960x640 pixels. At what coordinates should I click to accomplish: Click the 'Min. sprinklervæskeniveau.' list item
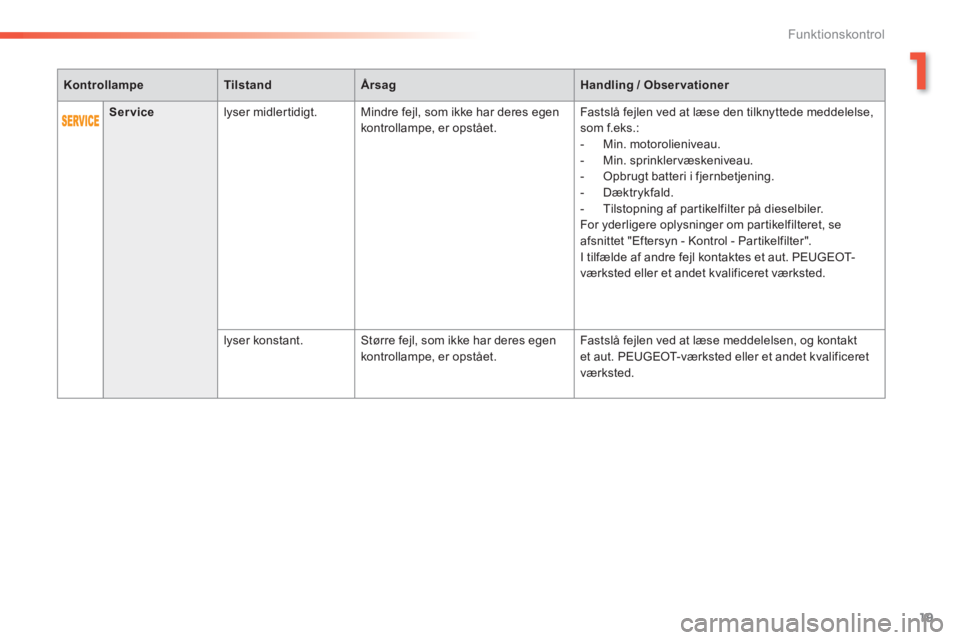click(x=678, y=160)
